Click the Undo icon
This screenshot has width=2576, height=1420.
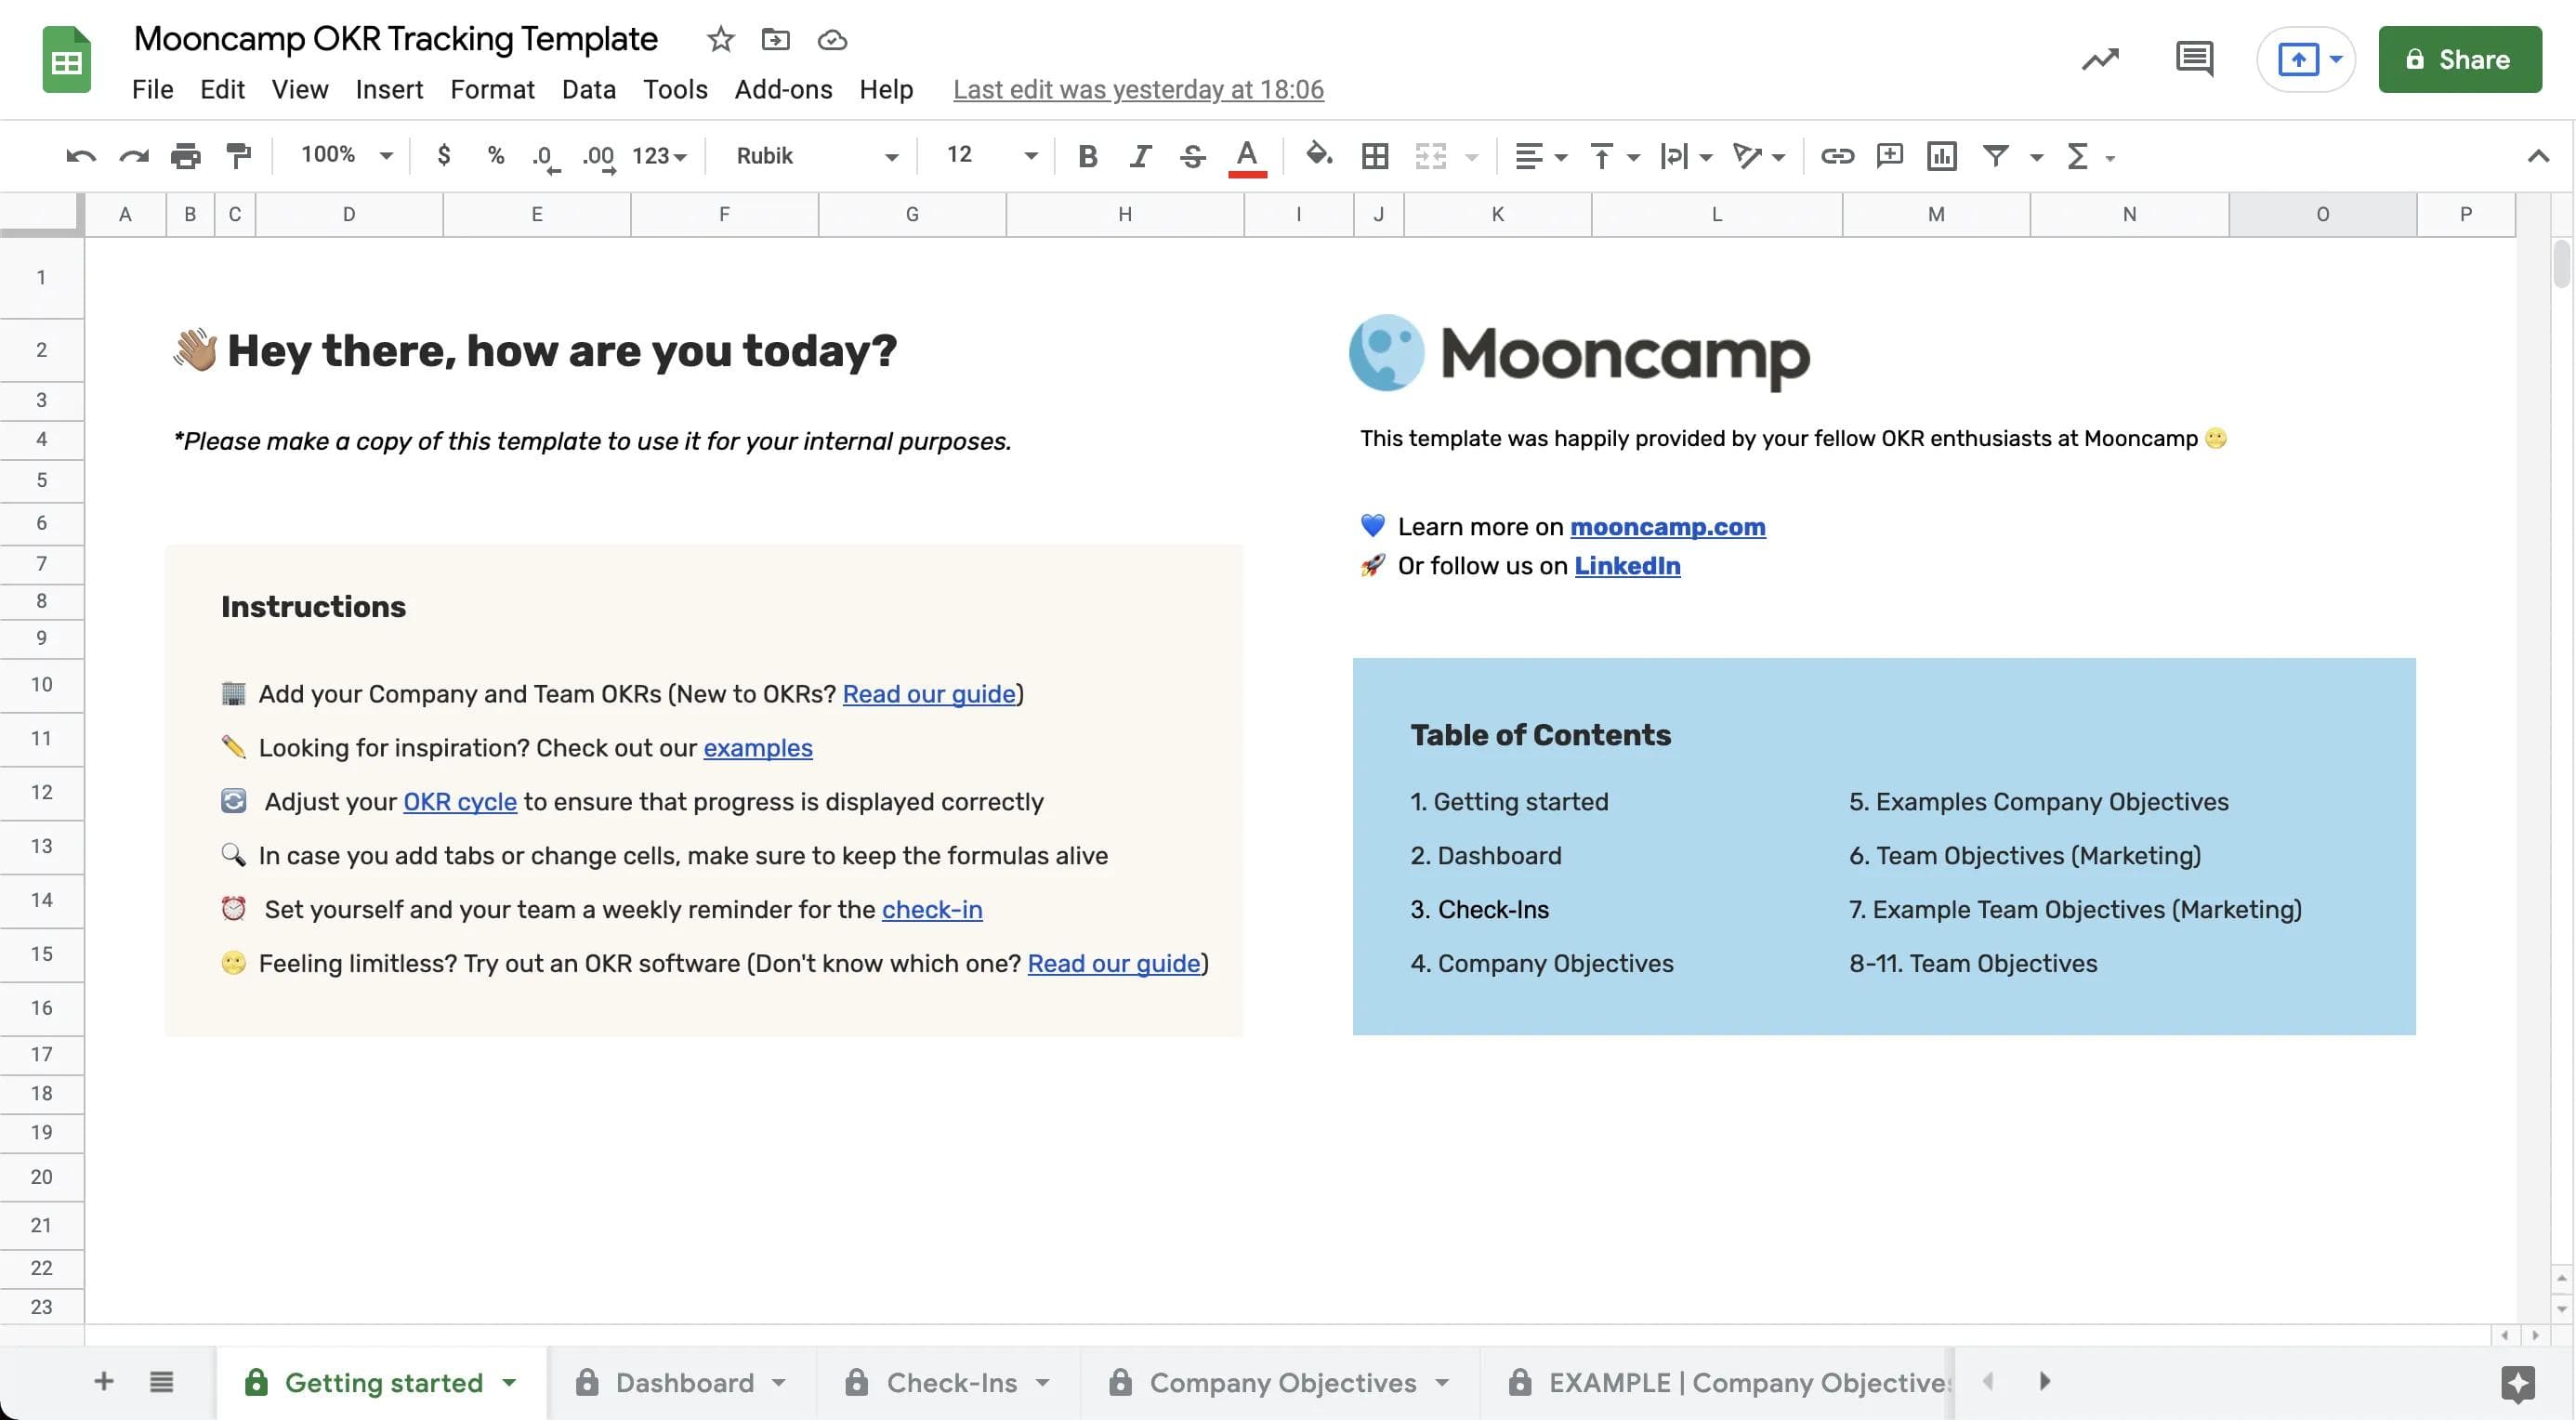coord(81,156)
